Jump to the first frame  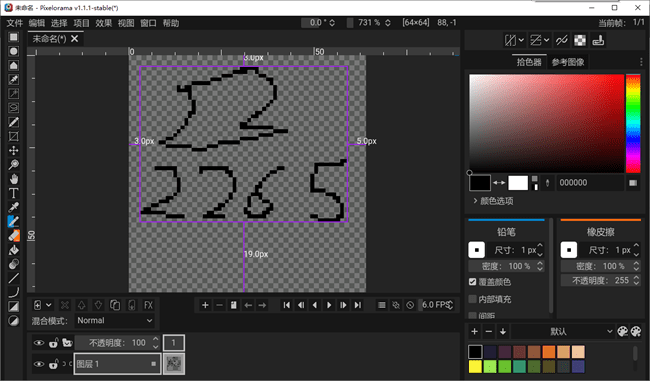(286, 305)
